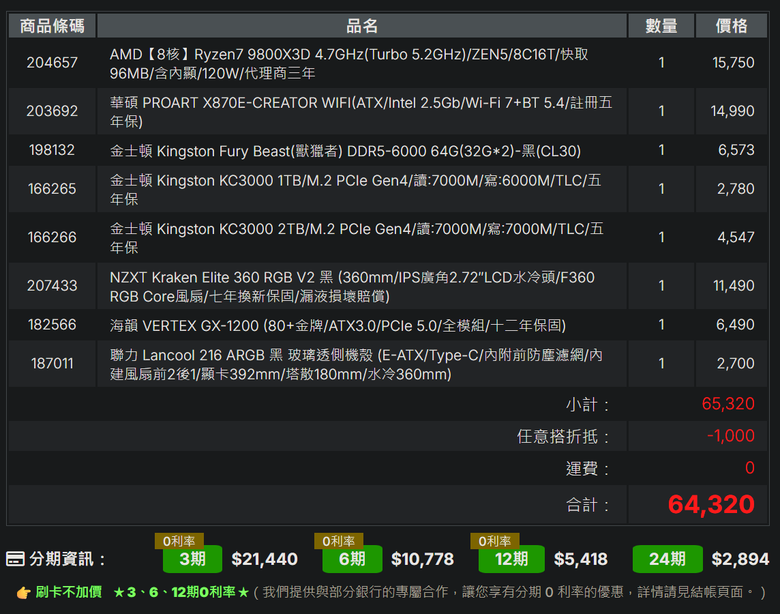Click the 海韻 VERTEX GX-1200 product name
This screenshot has height=614, width=780.
click(338, 325)
